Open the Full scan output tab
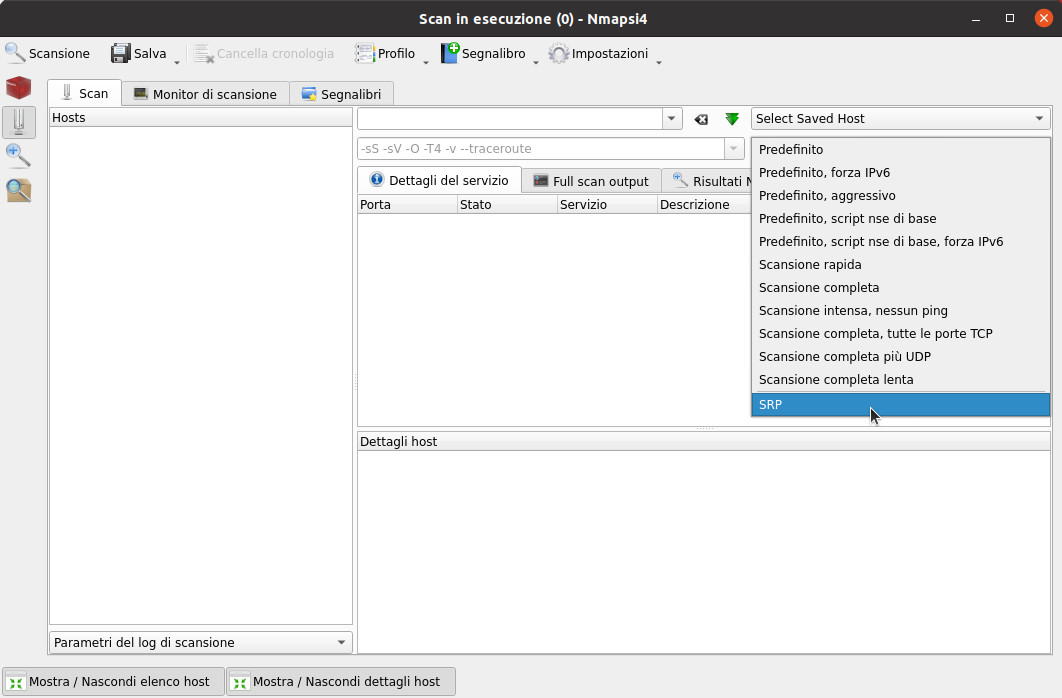This screenshot has width=1062, height=698. pyautogui.click(x=591, y=181)
